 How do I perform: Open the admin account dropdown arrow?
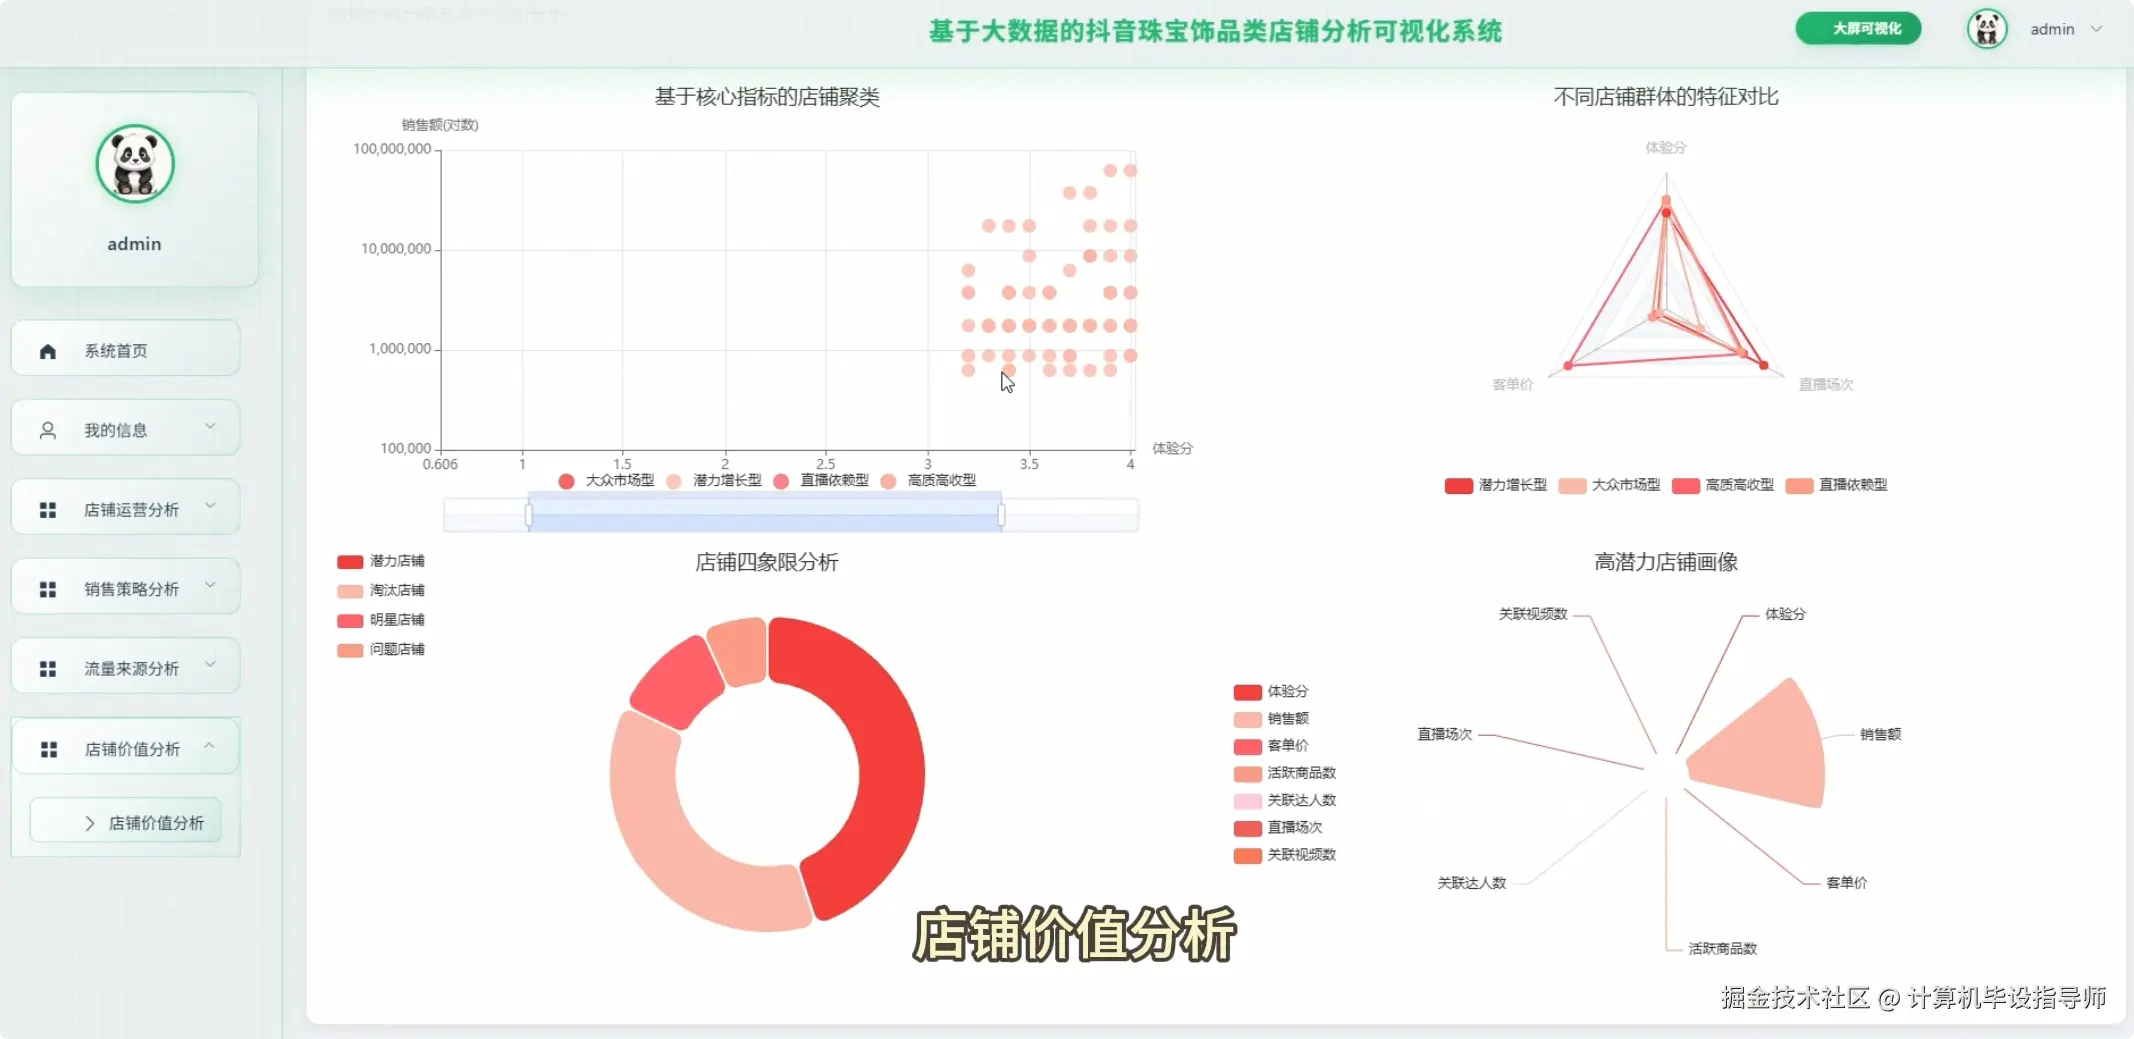tap(2097, 29)
